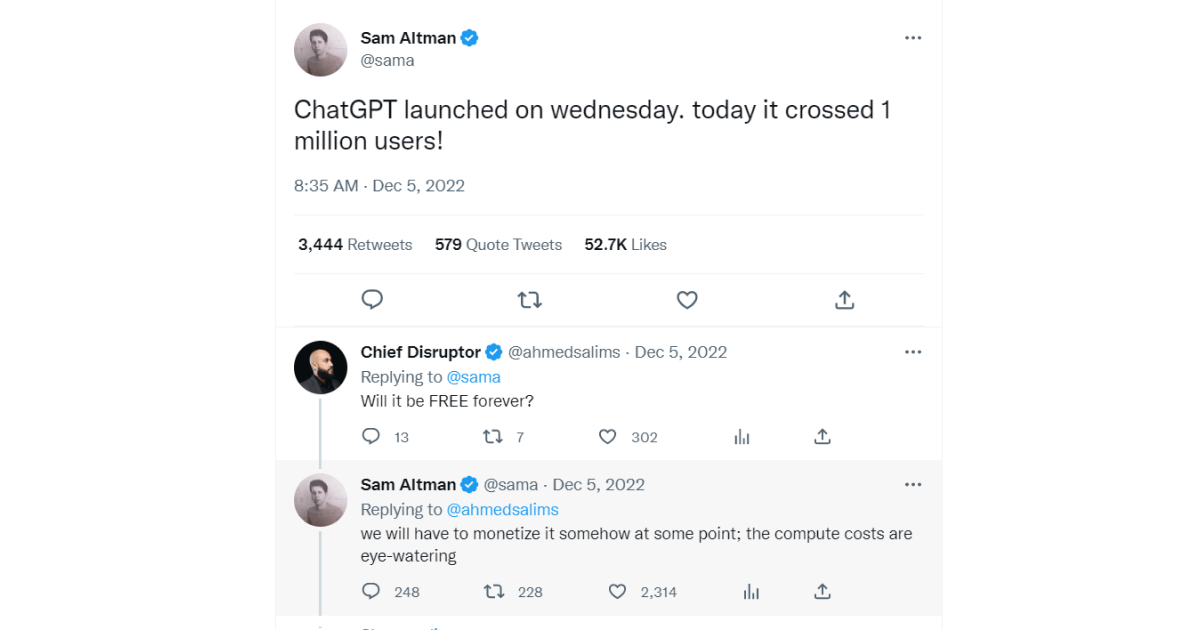Share the main tweet via upload icon
1200x630 pixels.
[x=844, y=299]
